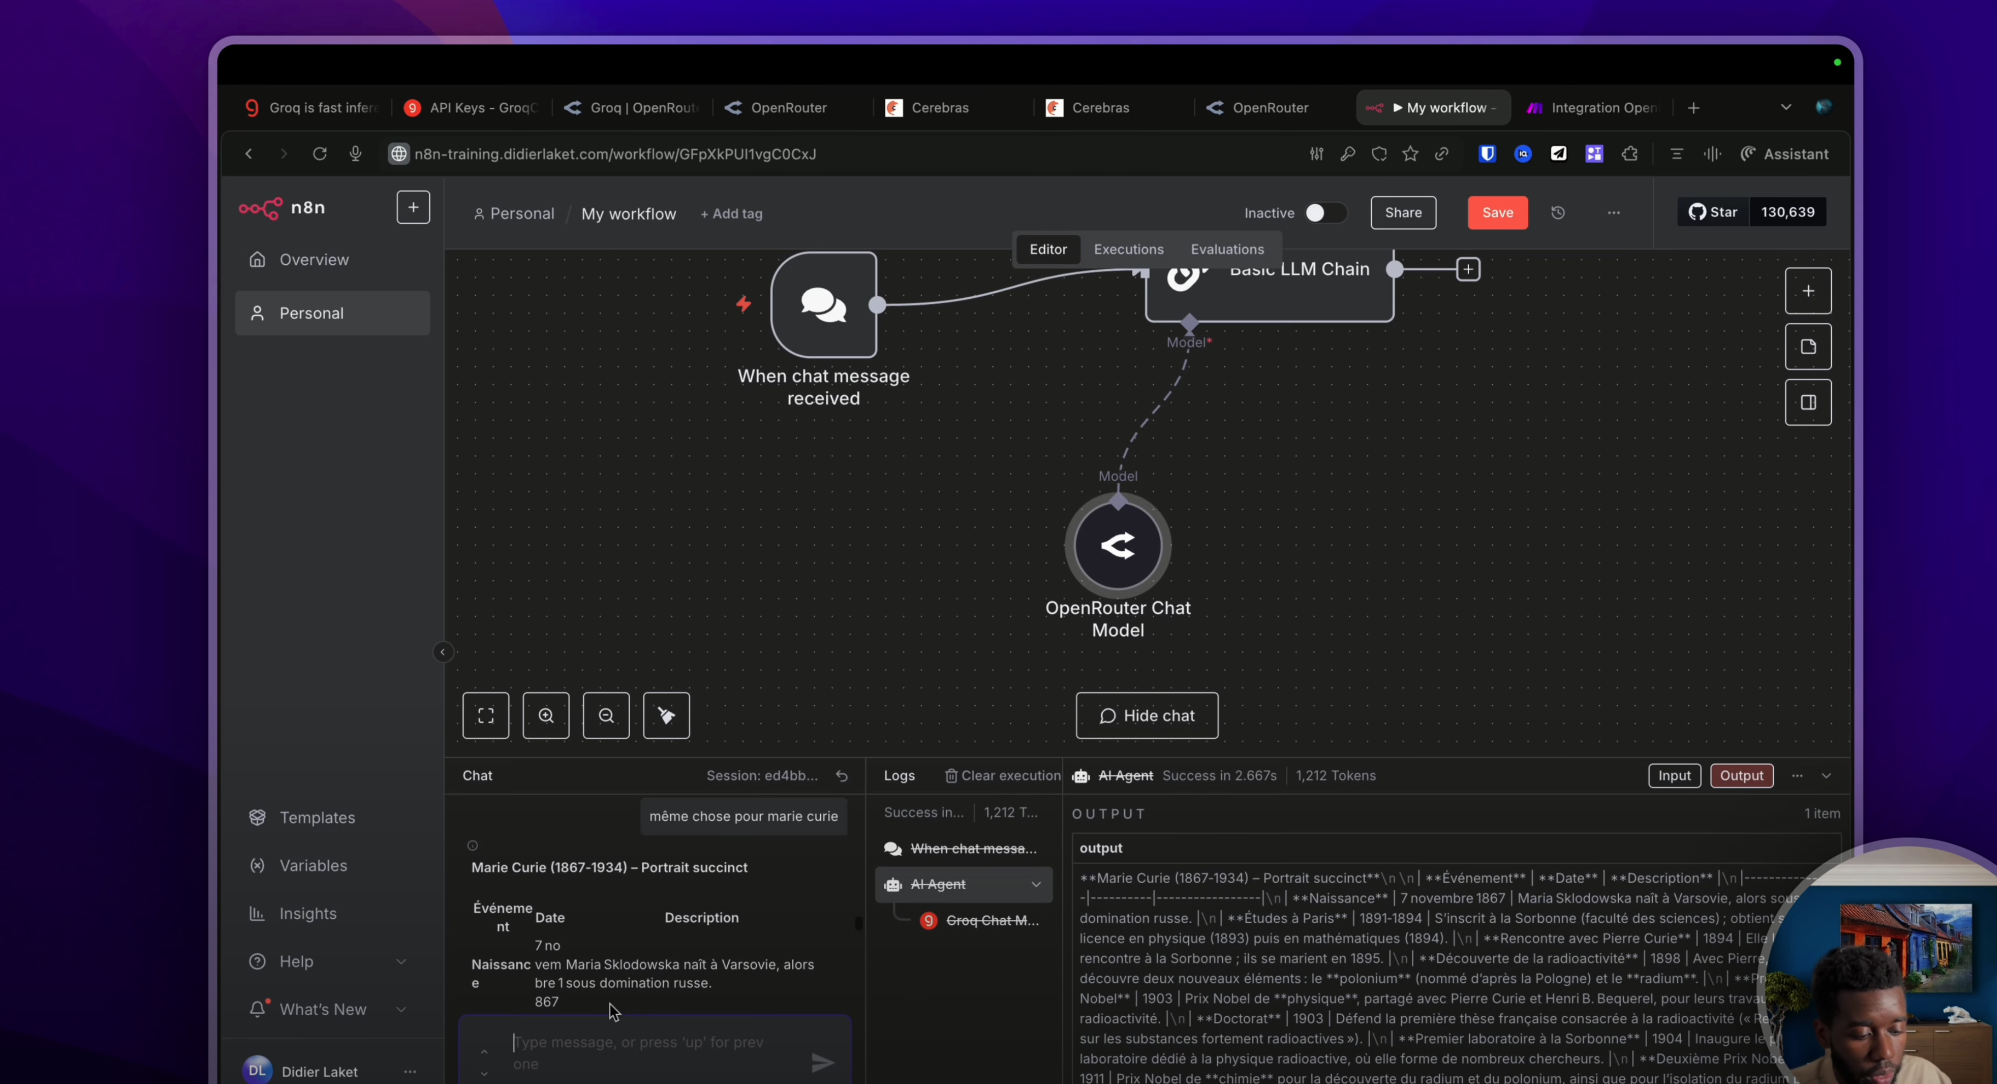Screen dimensions: 1997x1084
Task: Click previous message up arrow in chat
Action: pyautogui.click(x=484, y=1051)
